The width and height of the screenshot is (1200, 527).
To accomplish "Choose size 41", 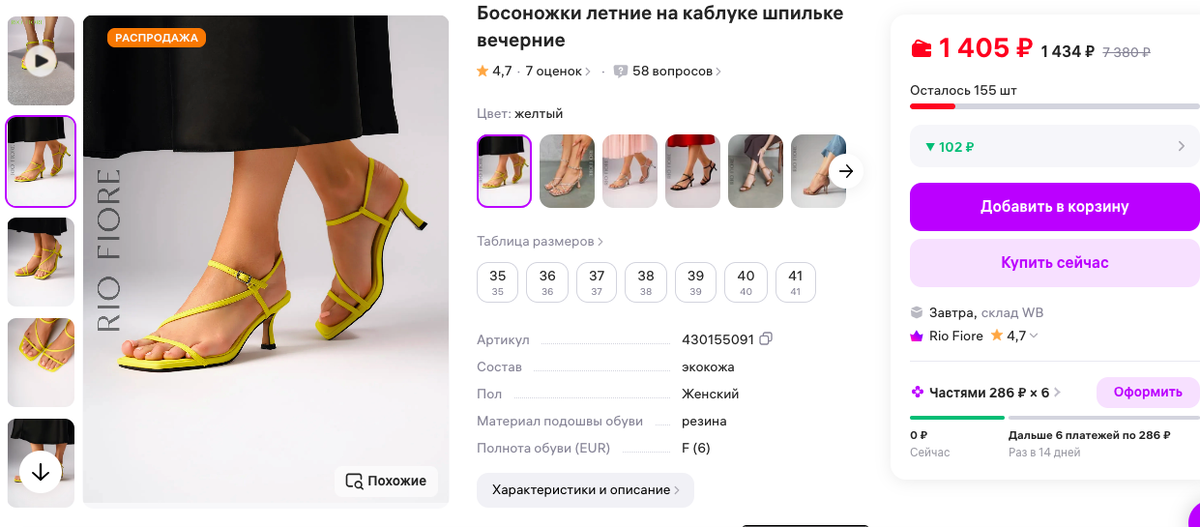I will [796, 282].
